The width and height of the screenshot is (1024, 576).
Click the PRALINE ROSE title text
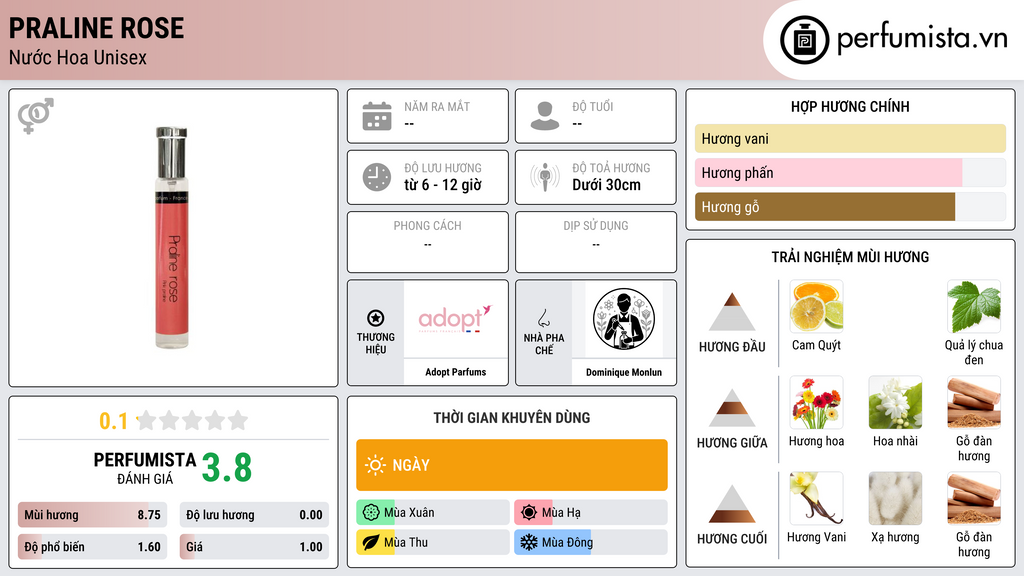97,28
